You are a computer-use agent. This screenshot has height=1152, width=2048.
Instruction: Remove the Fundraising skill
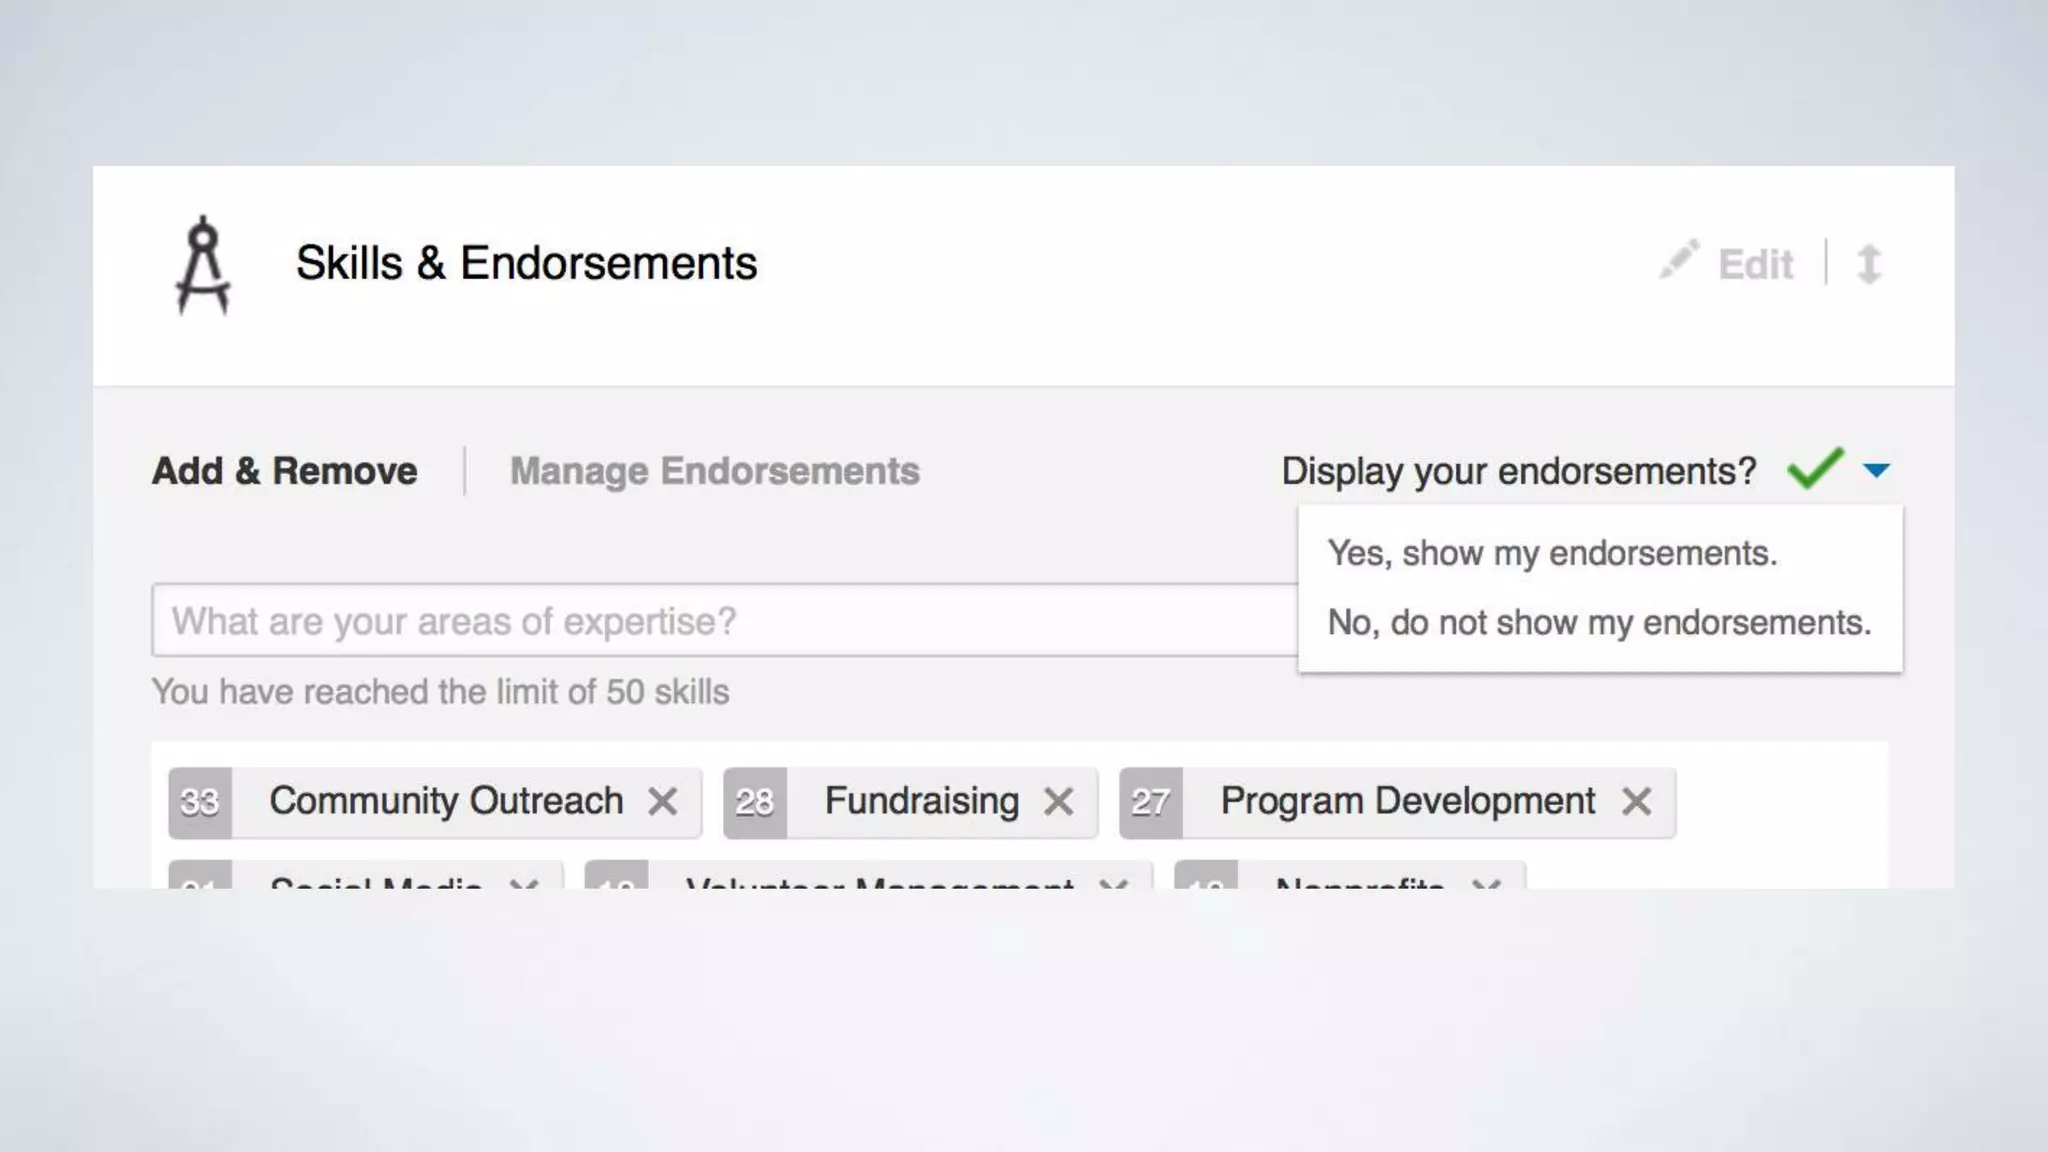[1058, 801]
